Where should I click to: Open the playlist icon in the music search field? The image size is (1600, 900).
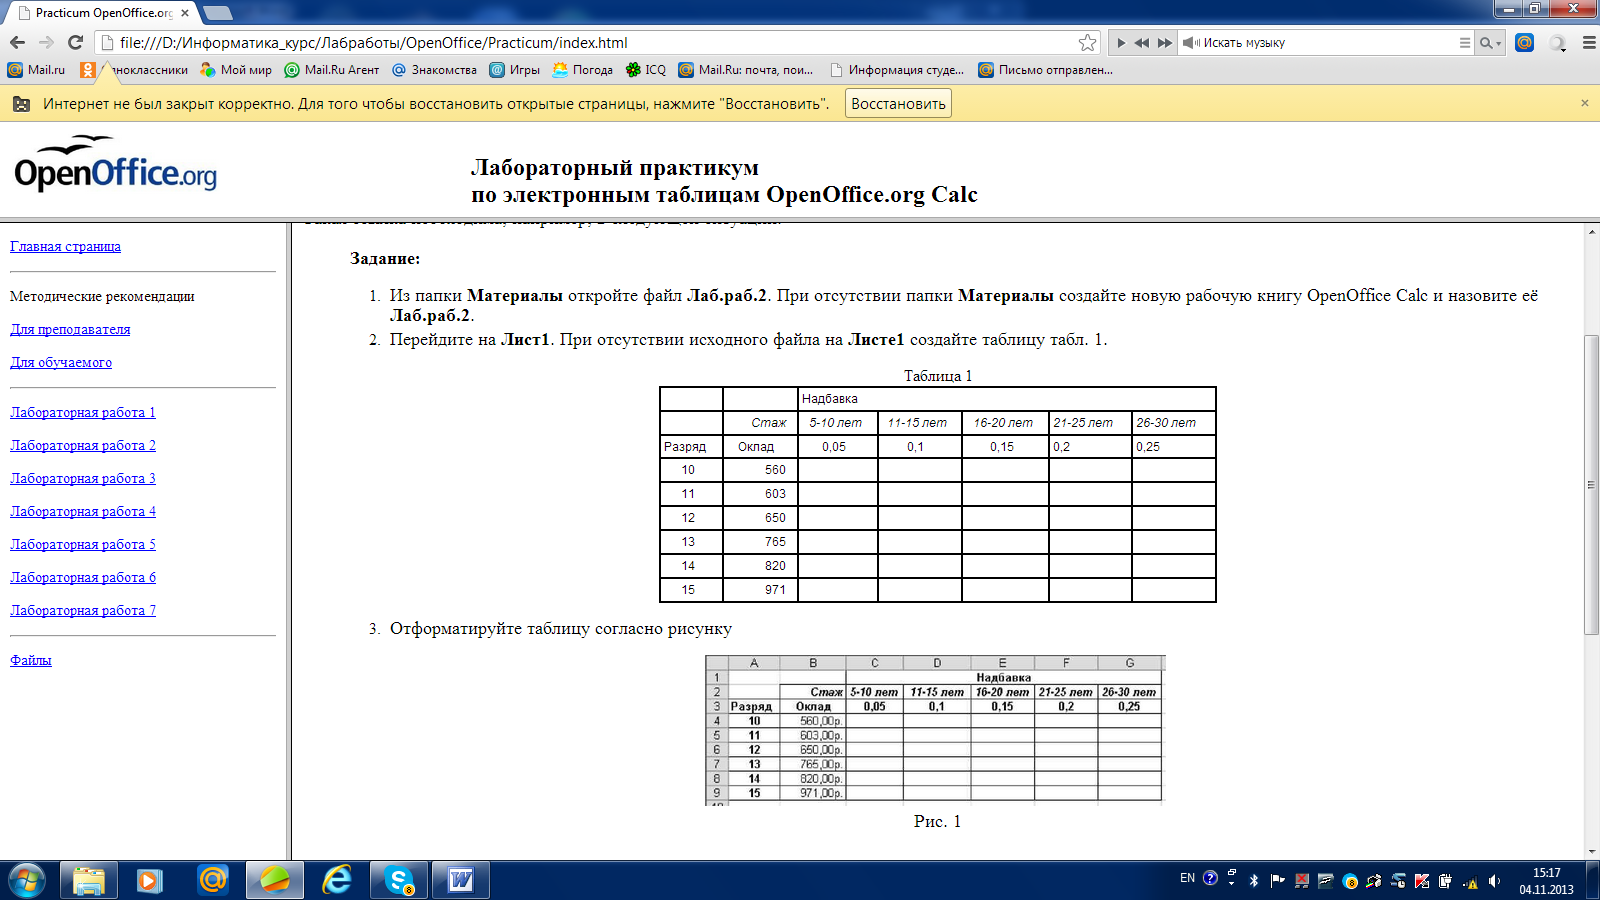click(1464, 43)
